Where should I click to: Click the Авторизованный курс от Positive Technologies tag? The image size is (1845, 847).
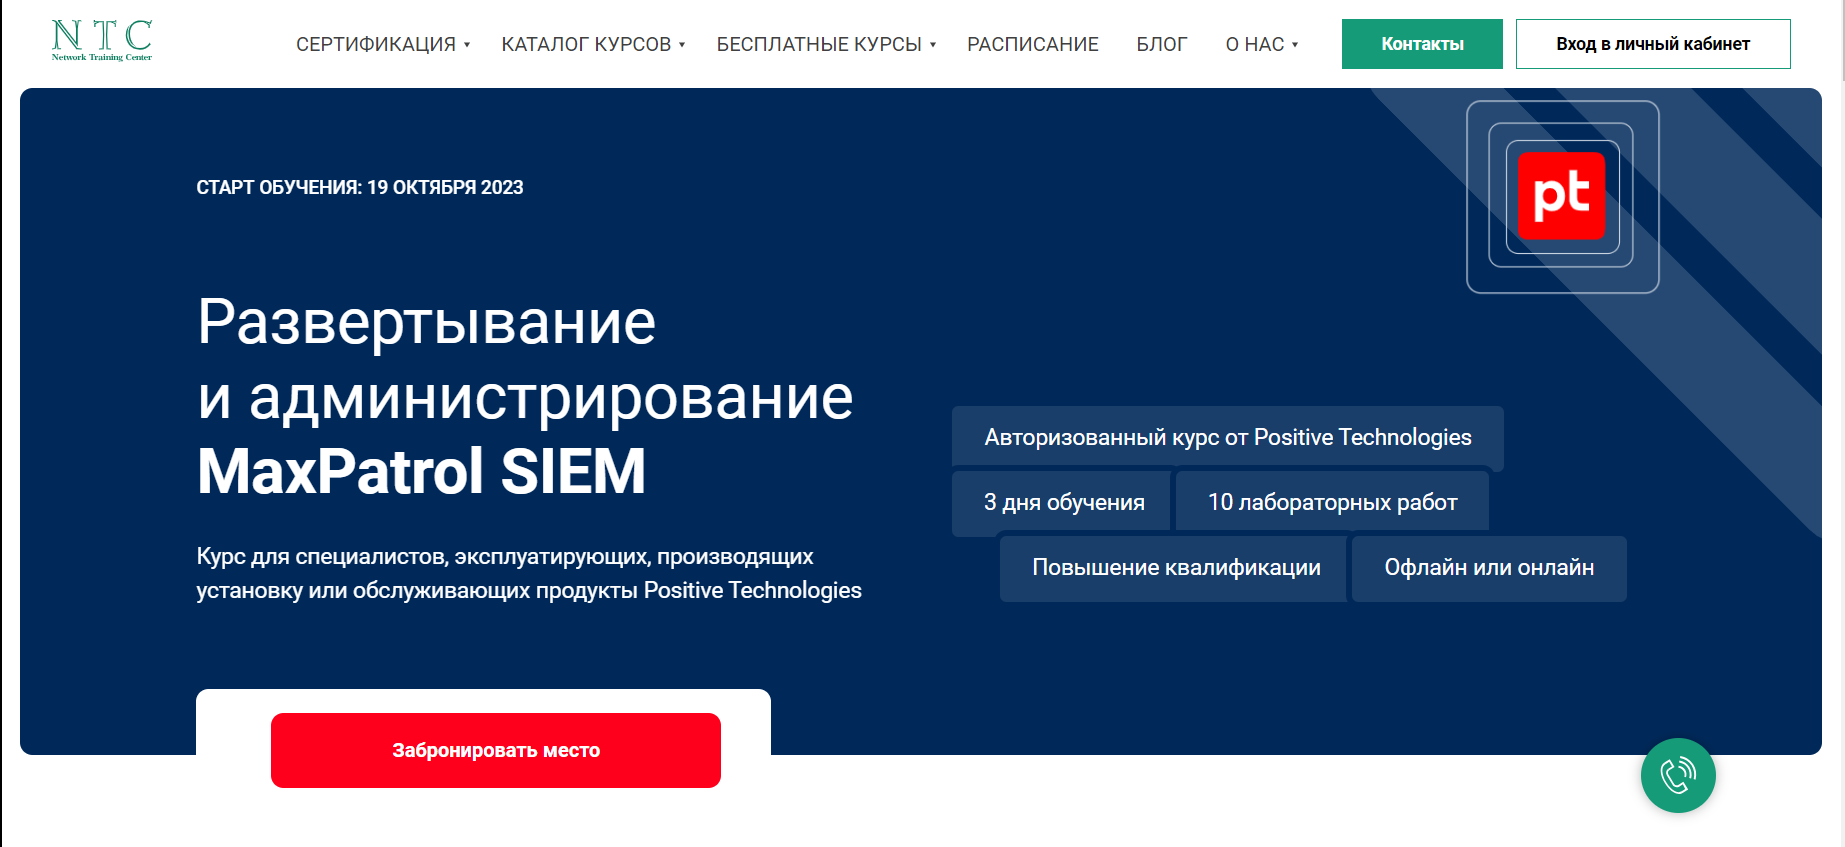(1228, 437)
